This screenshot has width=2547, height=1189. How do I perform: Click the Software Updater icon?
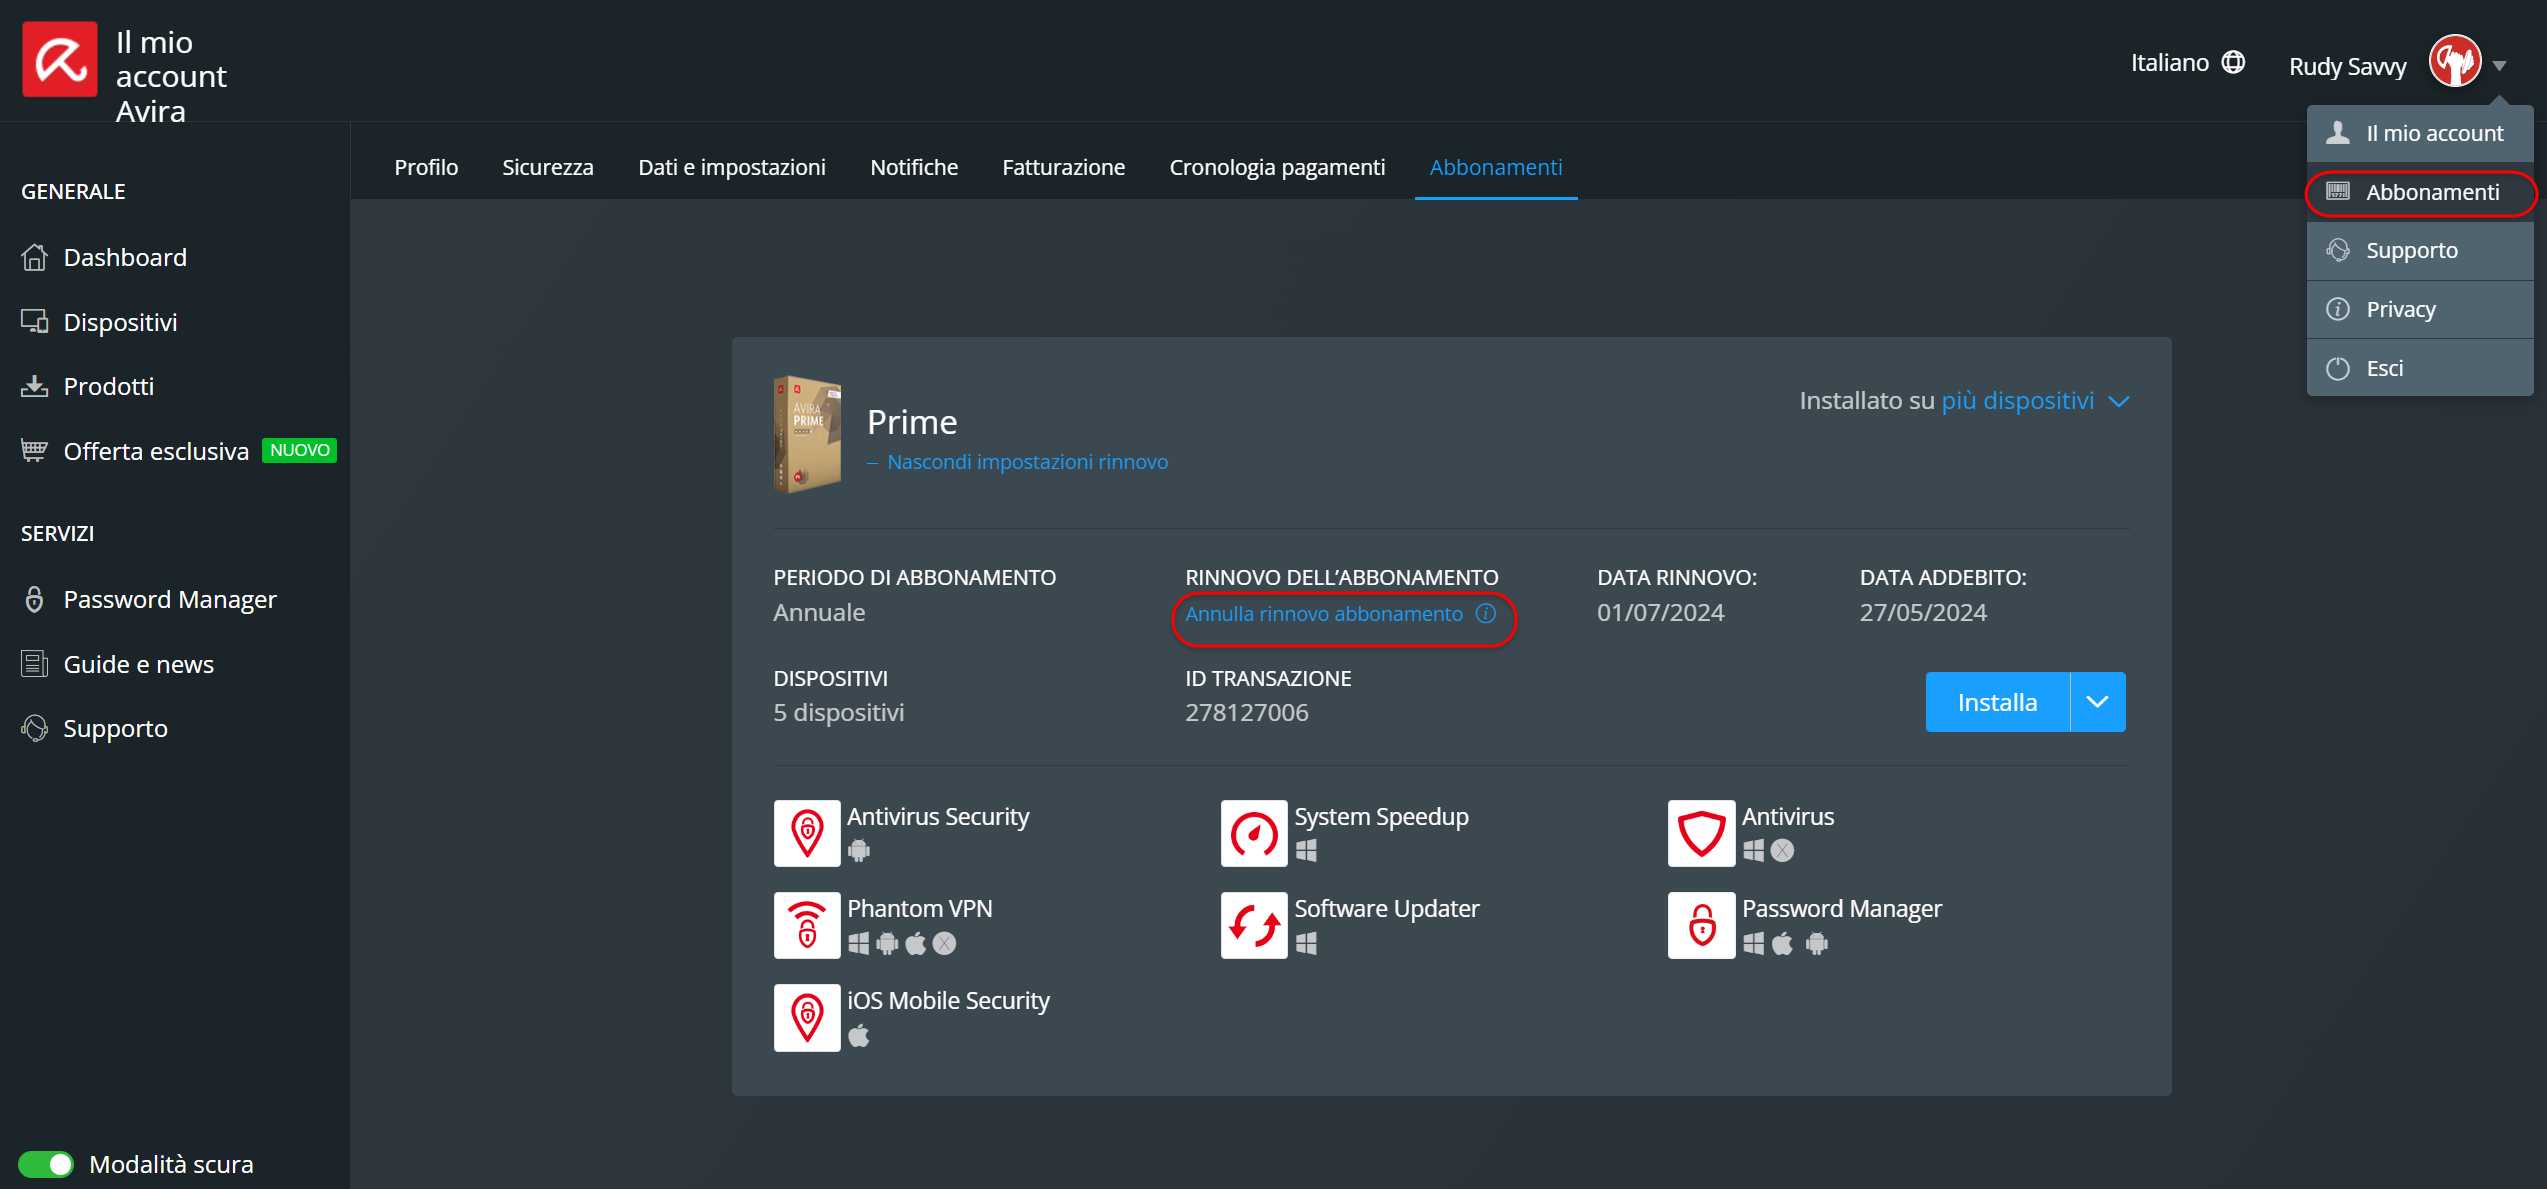(1253, 925)
